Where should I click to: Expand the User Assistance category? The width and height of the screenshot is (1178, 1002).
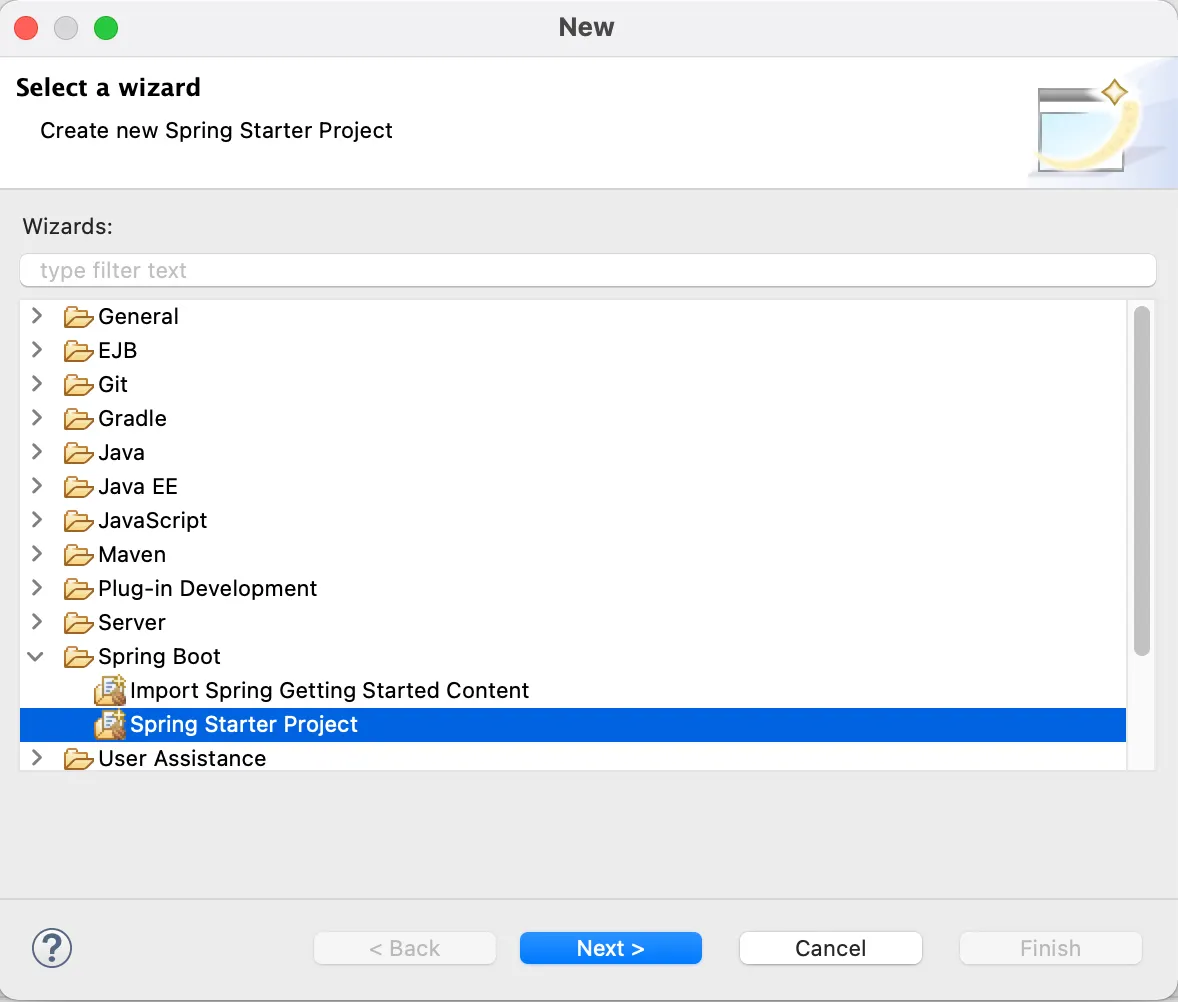coord(36,757)
